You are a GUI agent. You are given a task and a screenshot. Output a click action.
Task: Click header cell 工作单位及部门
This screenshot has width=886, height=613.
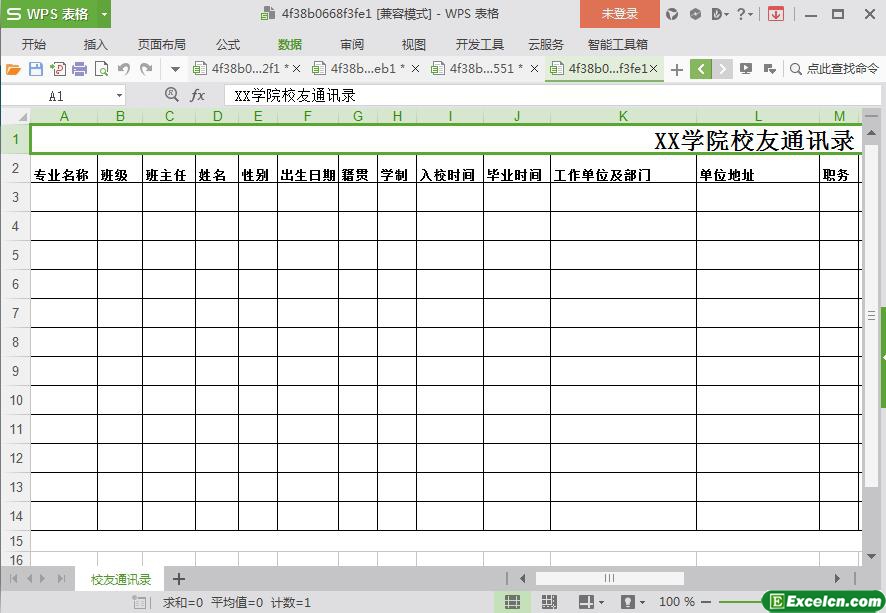[x=623, y=168]
